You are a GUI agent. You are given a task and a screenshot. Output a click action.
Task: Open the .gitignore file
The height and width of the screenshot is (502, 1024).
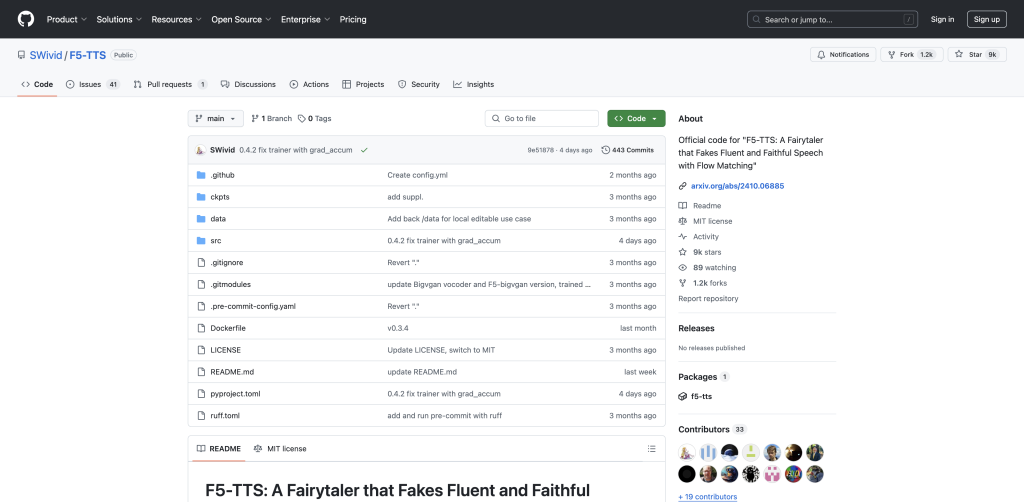point(227,262)
